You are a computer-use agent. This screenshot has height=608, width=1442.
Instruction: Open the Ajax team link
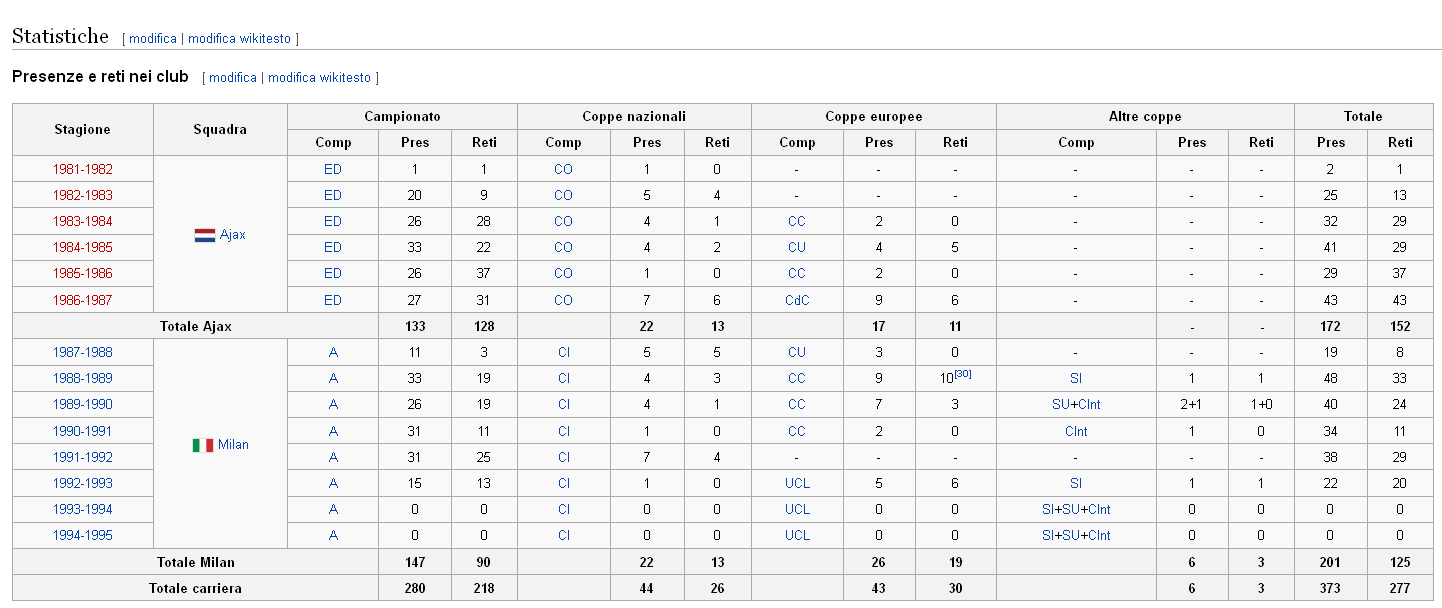[x=233, y=235]
